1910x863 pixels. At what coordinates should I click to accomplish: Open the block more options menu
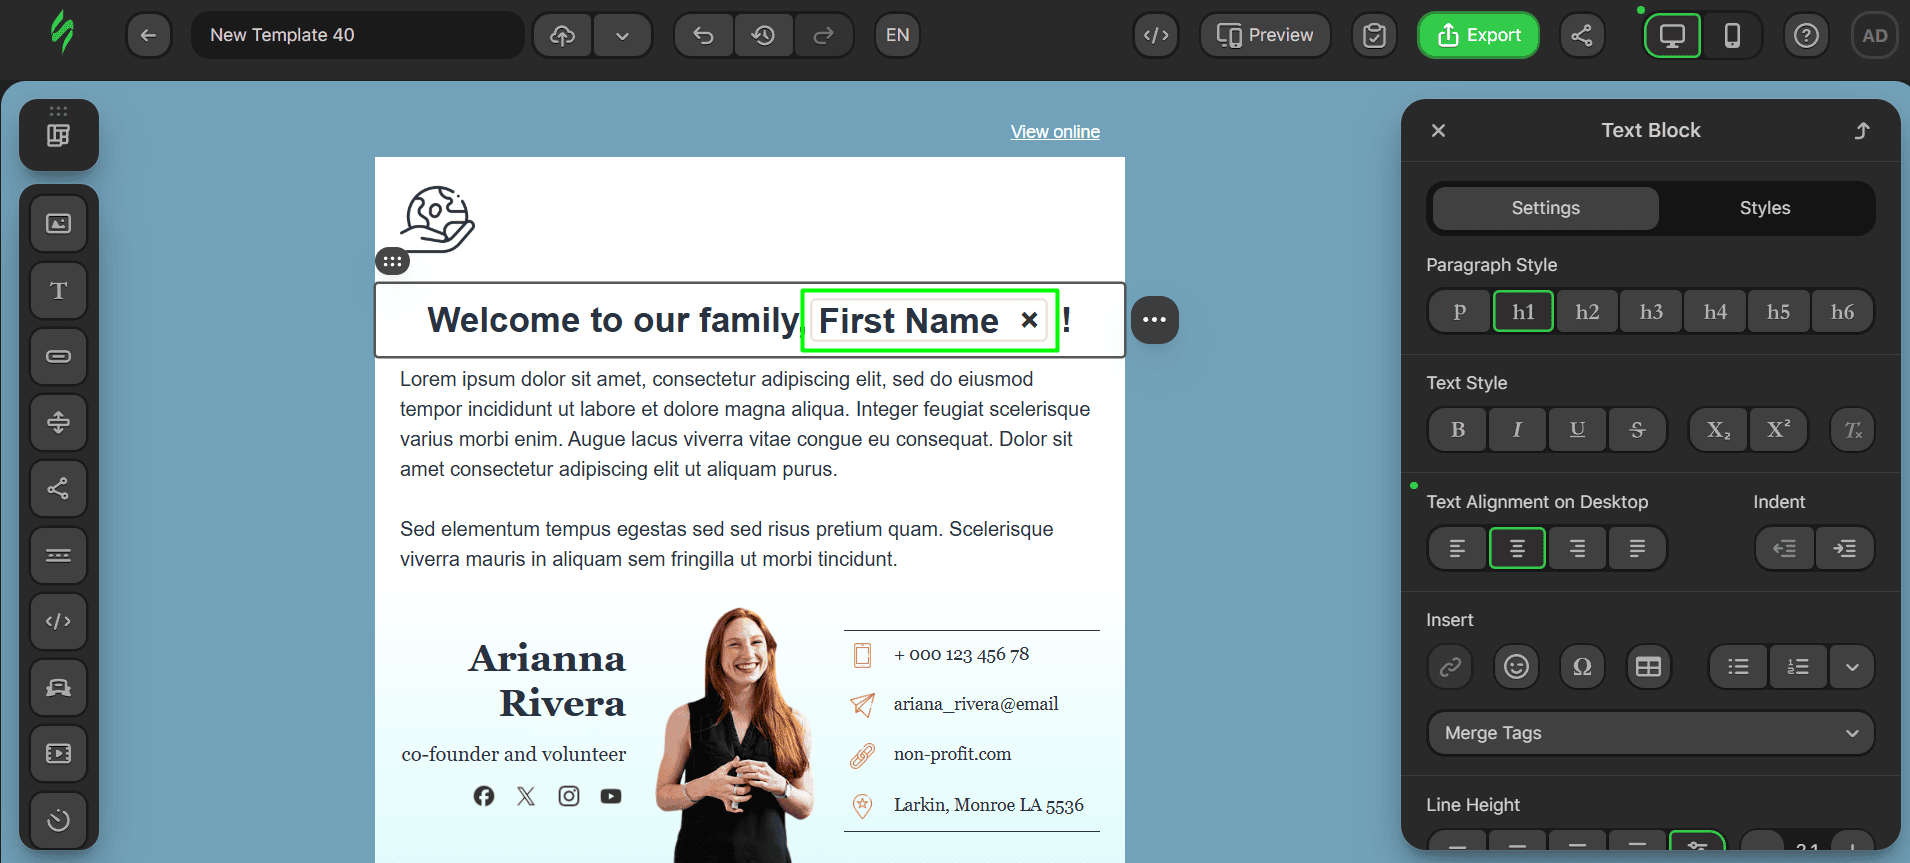point(1155,320)
